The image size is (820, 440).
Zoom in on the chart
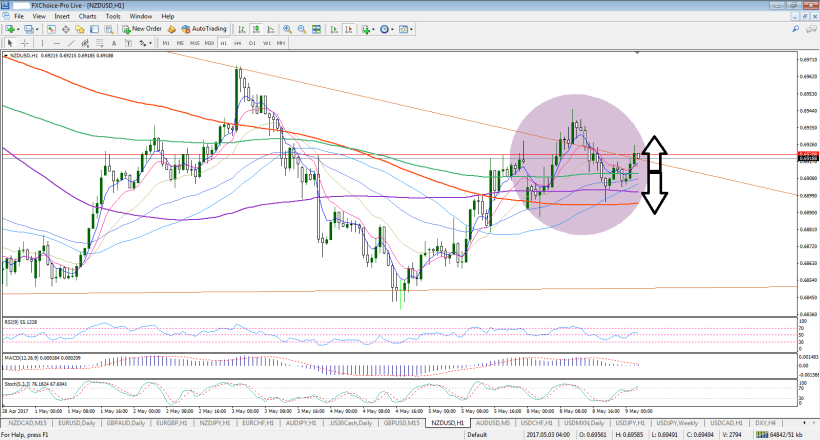(287, 29)
